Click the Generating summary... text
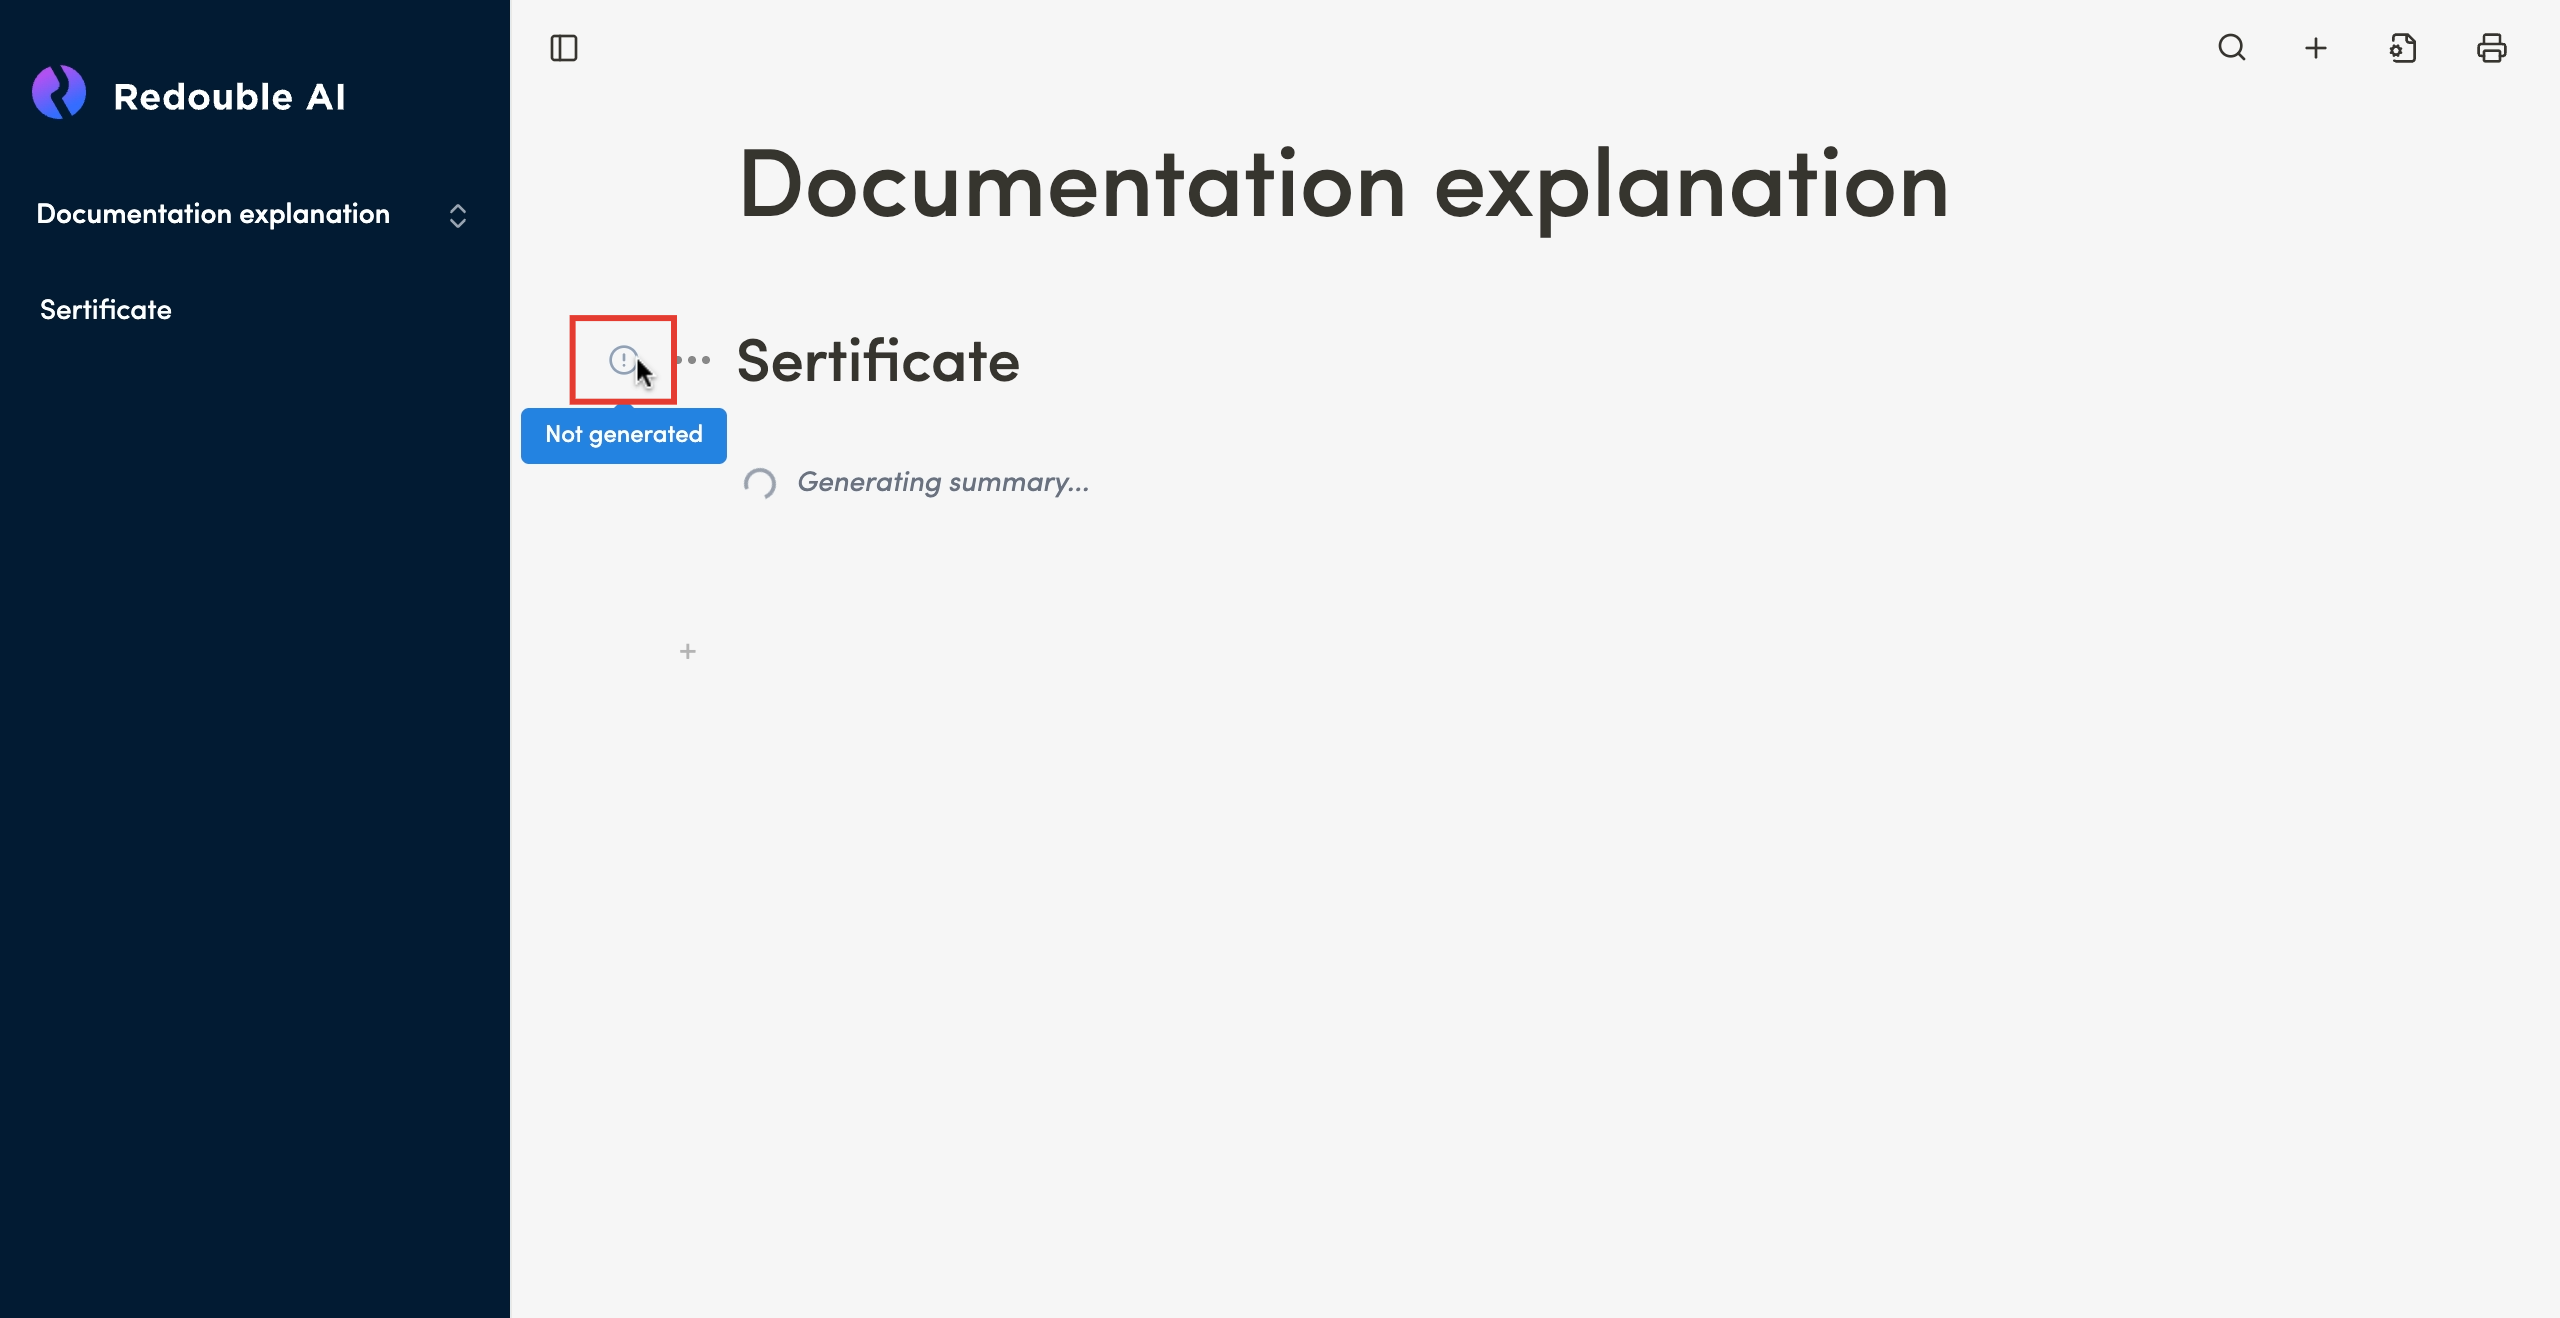 pos(943,483)
